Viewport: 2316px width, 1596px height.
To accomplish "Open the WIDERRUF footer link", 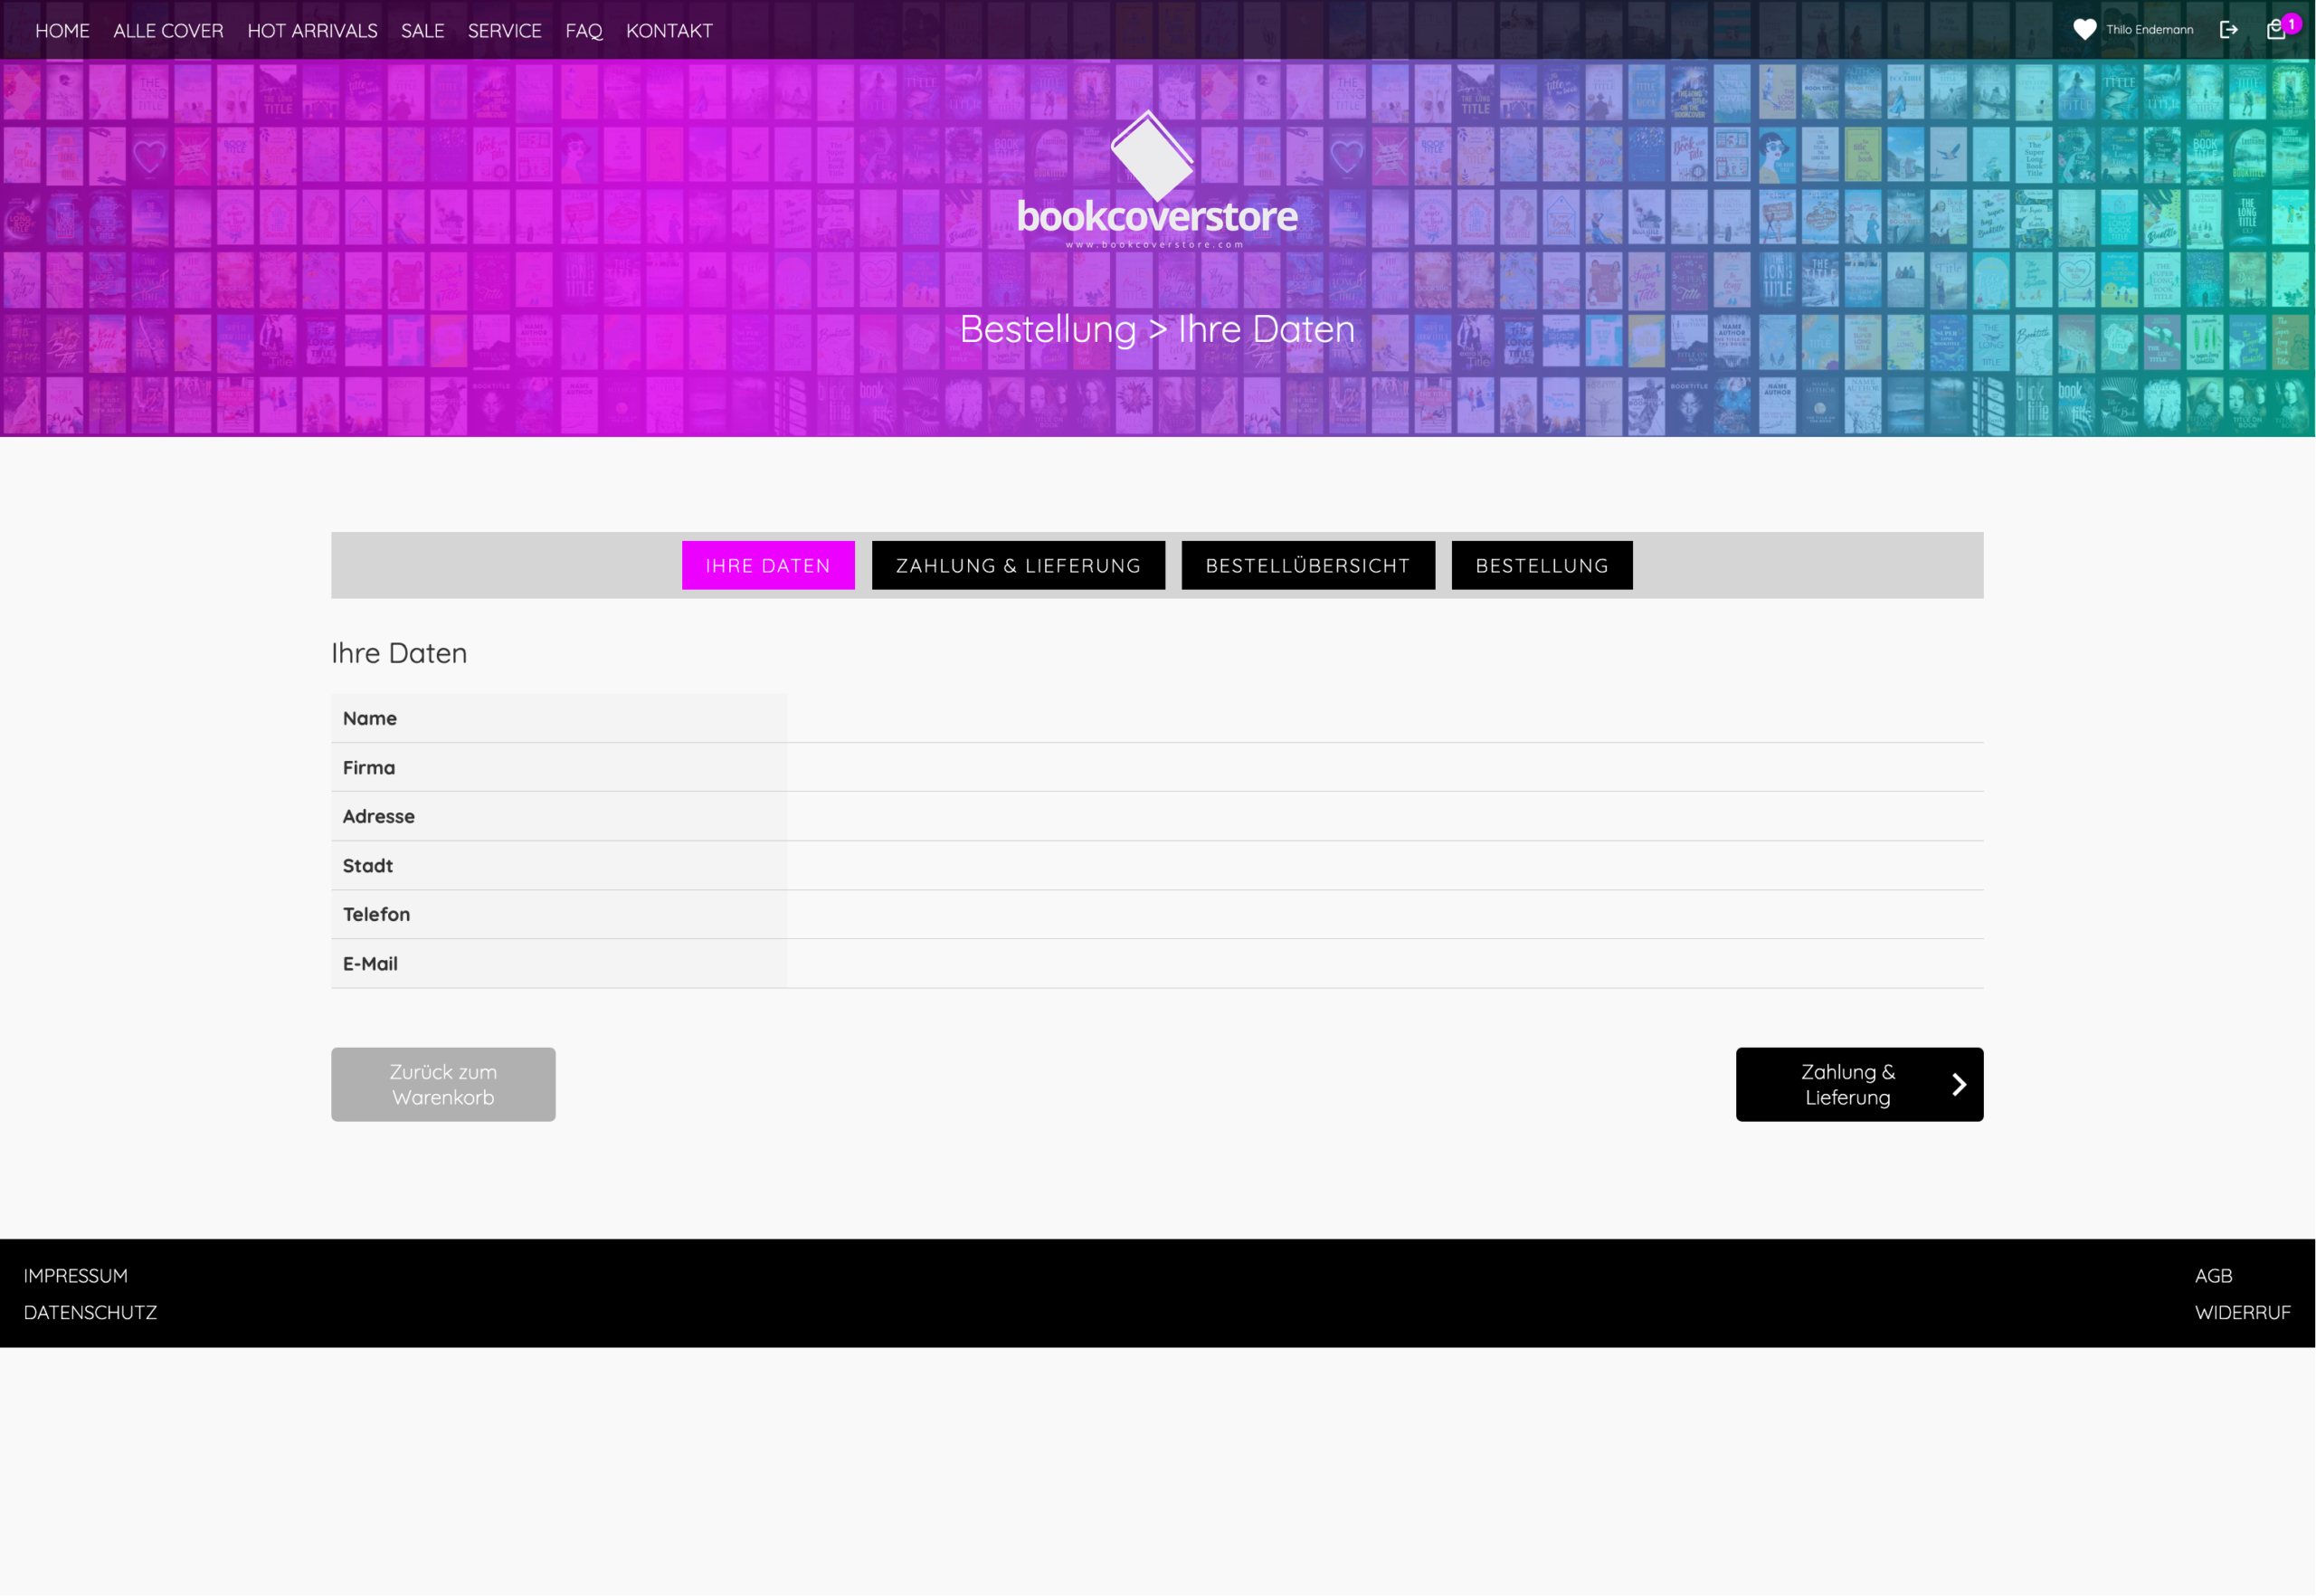I will tap(2241, 1312).
